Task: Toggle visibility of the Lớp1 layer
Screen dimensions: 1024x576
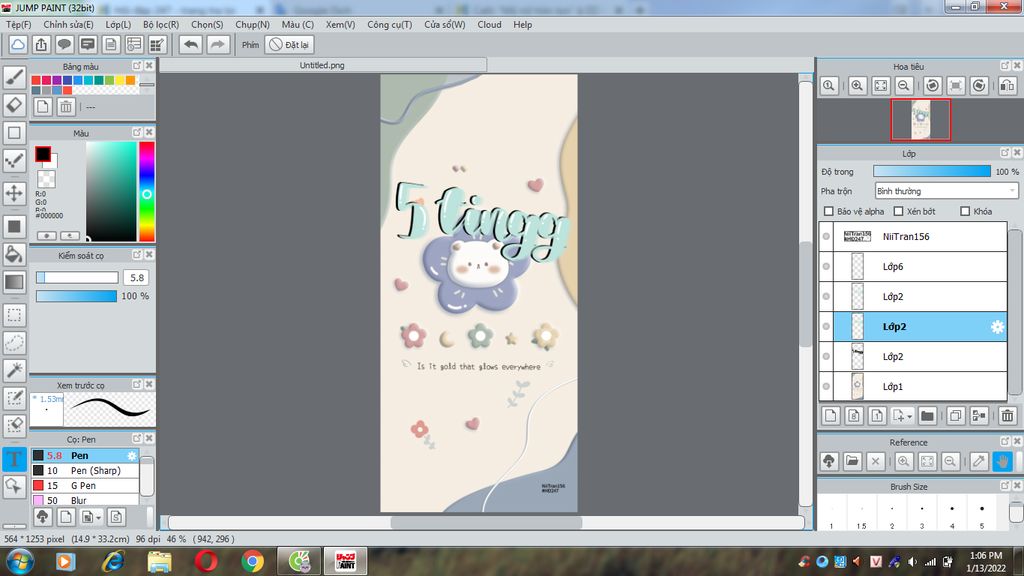Action: coord(826,387)
